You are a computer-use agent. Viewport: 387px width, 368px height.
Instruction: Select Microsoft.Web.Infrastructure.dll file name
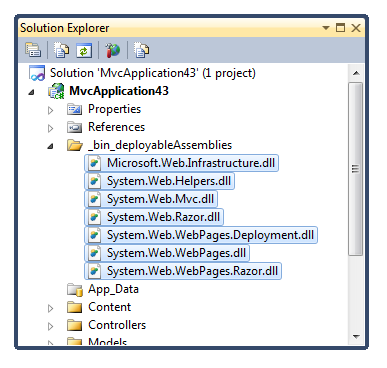click(191, 163)
